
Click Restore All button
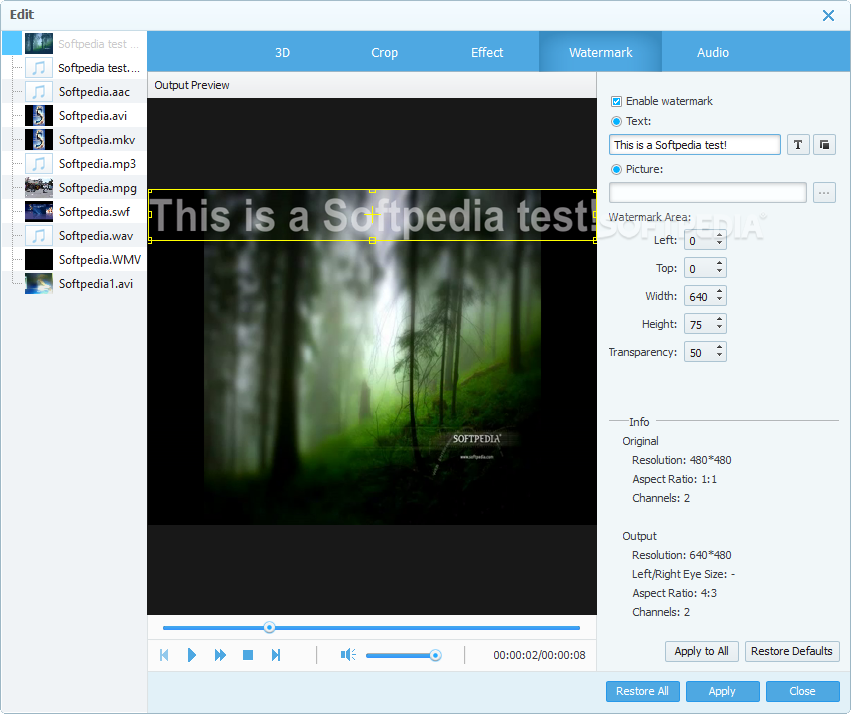[x=642, y=691]
